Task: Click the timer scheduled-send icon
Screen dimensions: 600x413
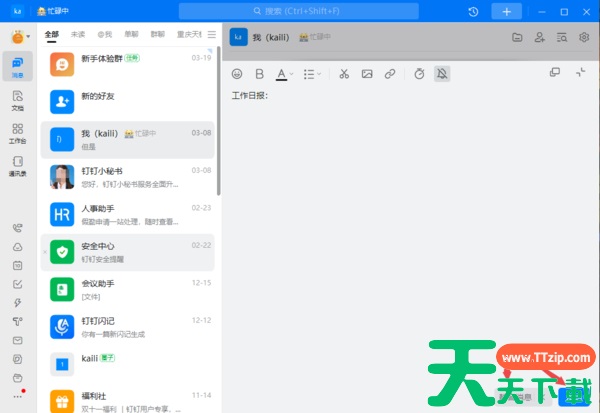Action: tap(419, 73)
